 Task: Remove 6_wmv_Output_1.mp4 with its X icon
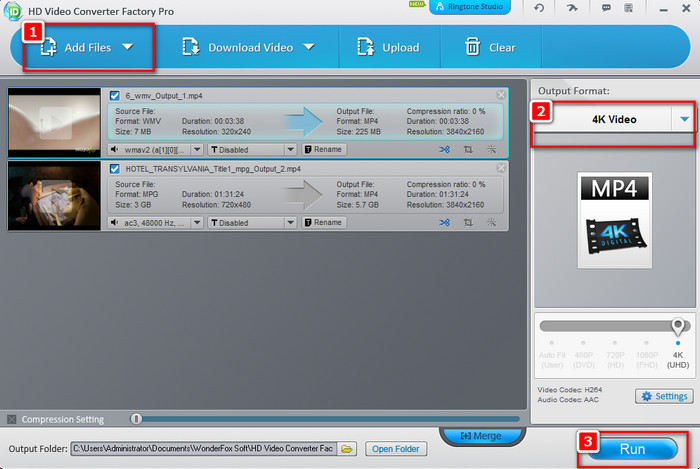coord(501,95)
